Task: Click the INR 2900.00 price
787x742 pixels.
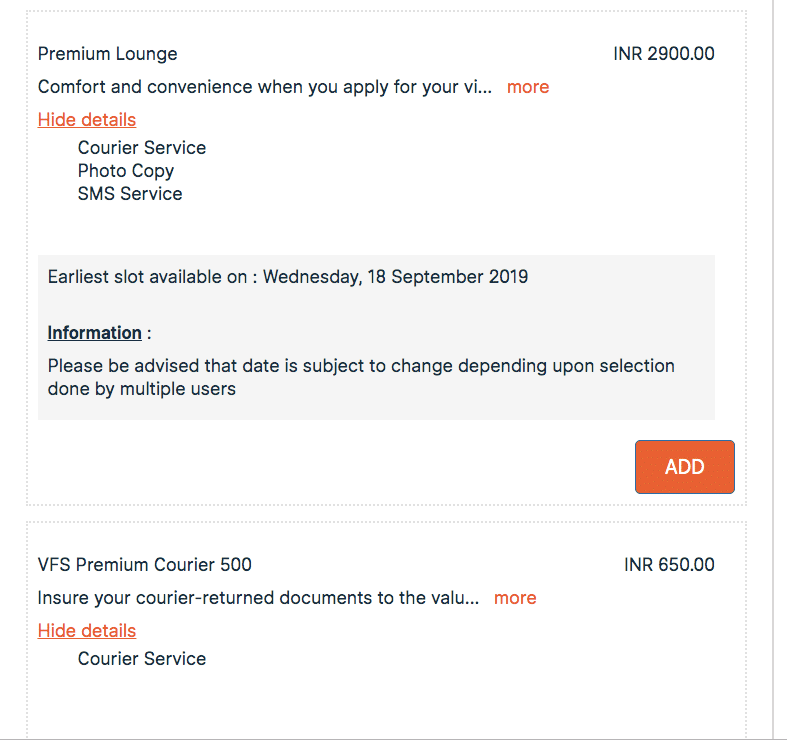Action: coord(664,54)
